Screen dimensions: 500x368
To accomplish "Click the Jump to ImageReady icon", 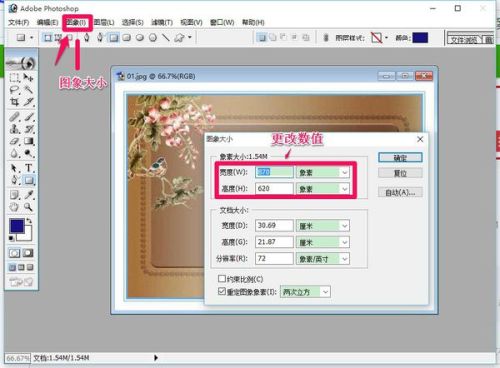I will [x=21, y=282].
